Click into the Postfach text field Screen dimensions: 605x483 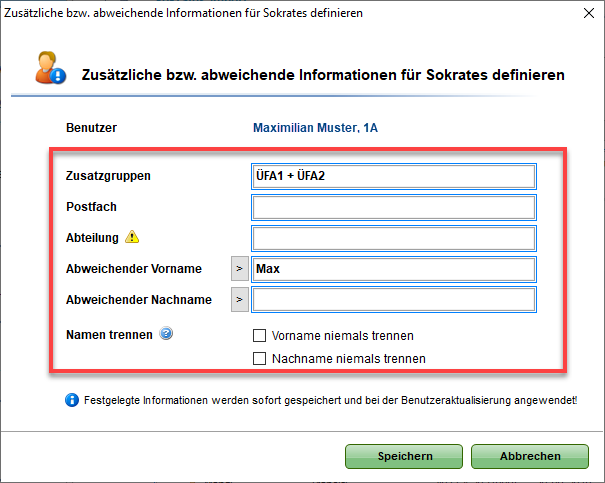coord(394,208)
